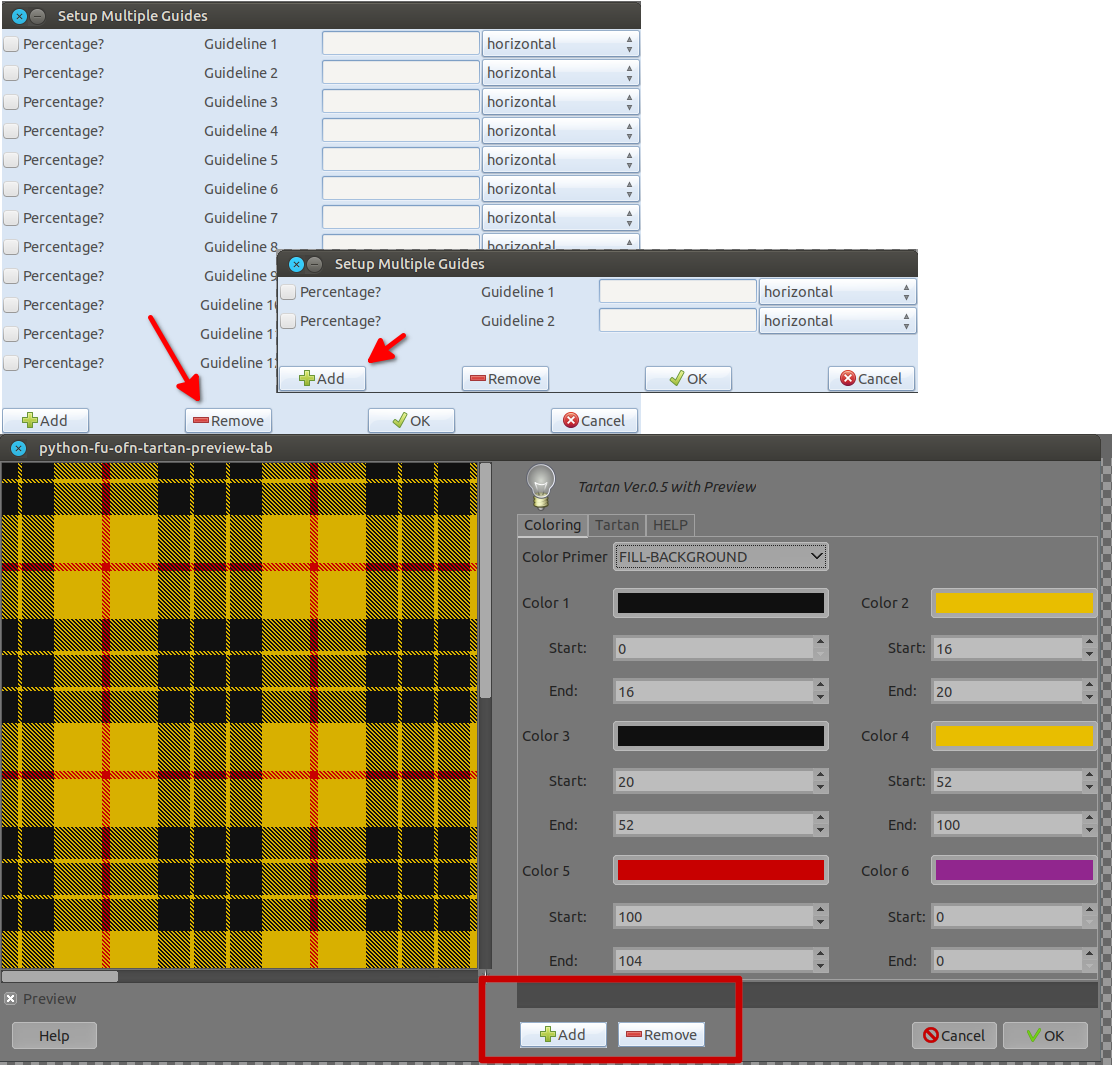This screenshot has height=1065, width=1112.
Task: Open horizontal dropdown for Guideline 2 in back window
Action: 560,73
